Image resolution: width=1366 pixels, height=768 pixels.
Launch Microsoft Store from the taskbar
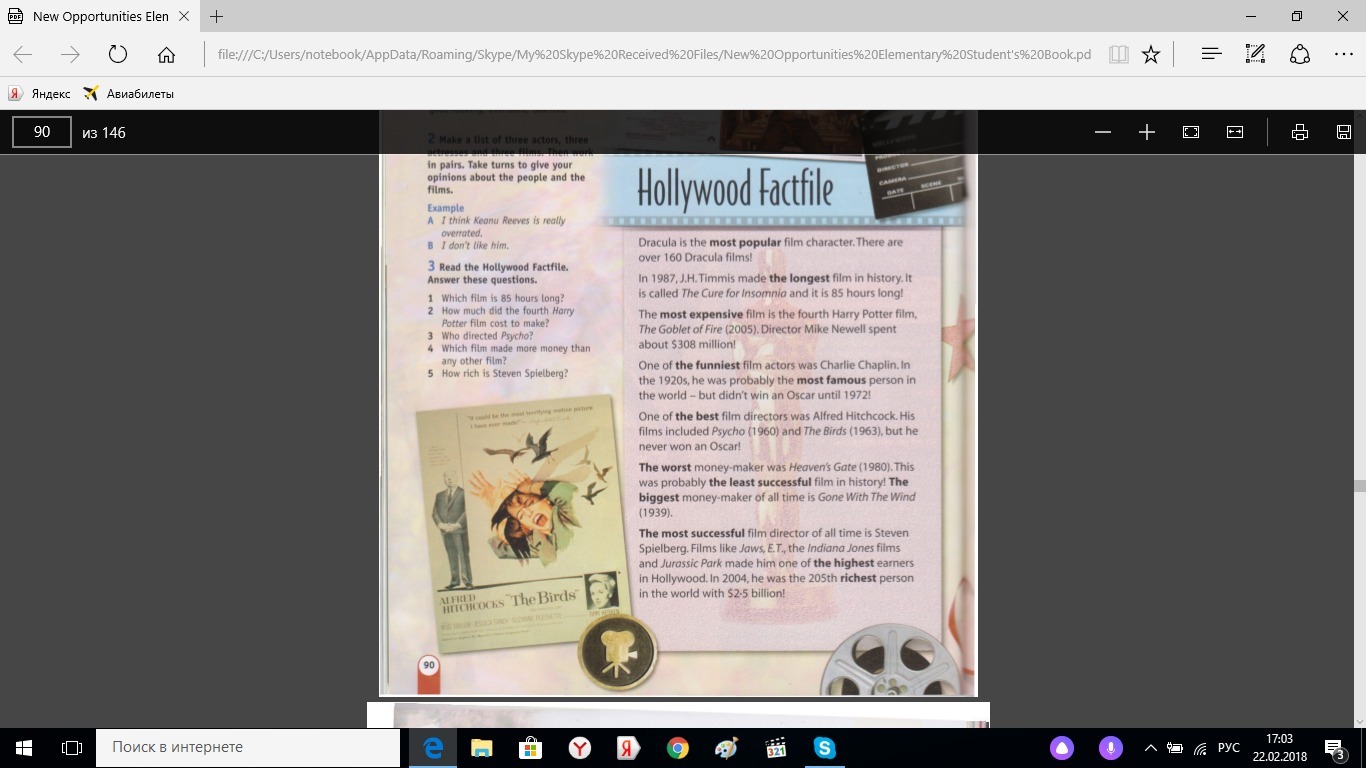tap(531, 748)
